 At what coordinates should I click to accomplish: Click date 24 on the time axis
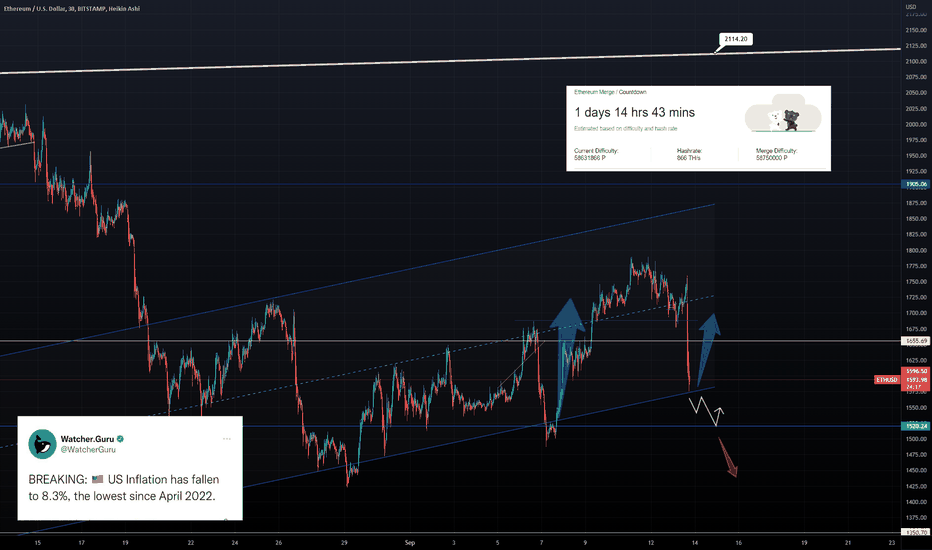coord(235,543)
